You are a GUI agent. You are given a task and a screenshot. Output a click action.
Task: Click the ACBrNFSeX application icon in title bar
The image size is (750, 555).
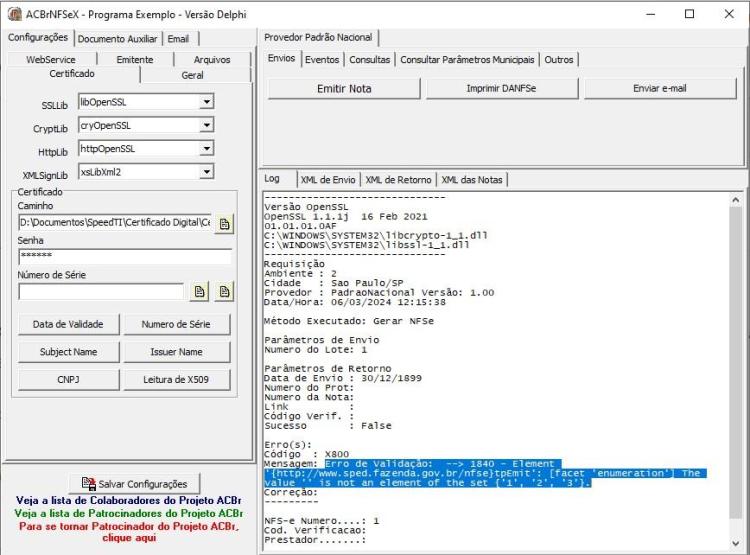pyautogui.click(x=14, y=14)
